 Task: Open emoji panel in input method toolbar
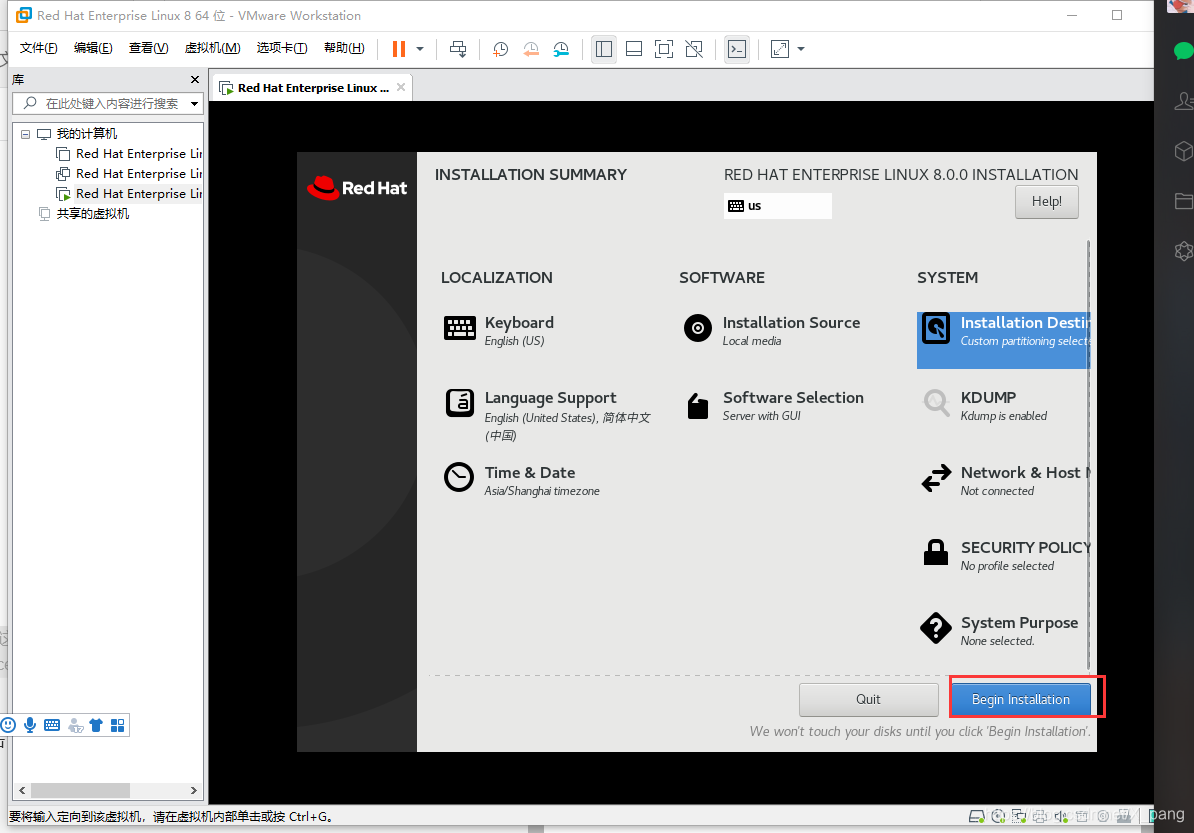pos(8,725)
